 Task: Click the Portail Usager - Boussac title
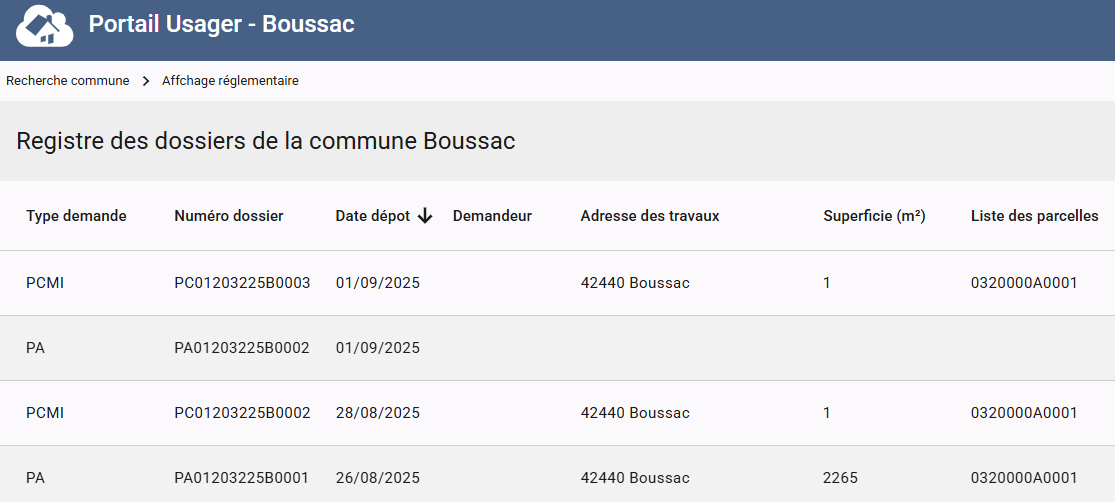[221, 24]
